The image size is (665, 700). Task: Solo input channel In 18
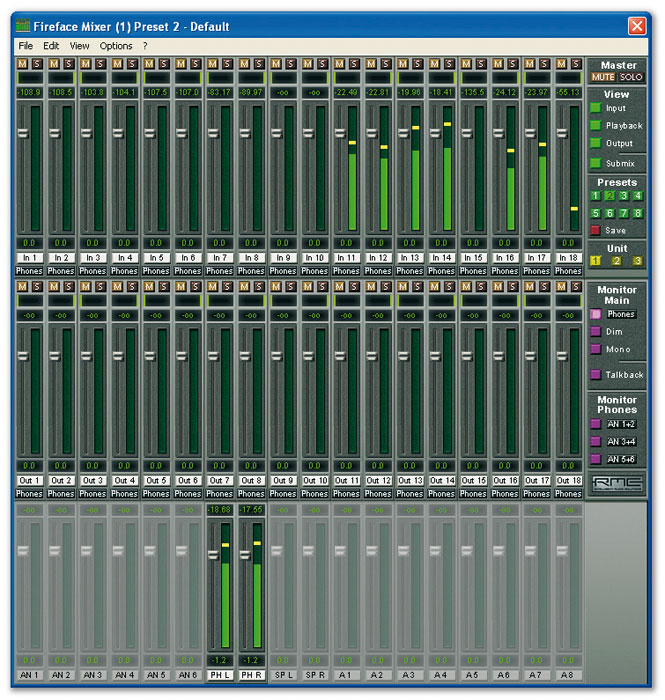[575, 63]
